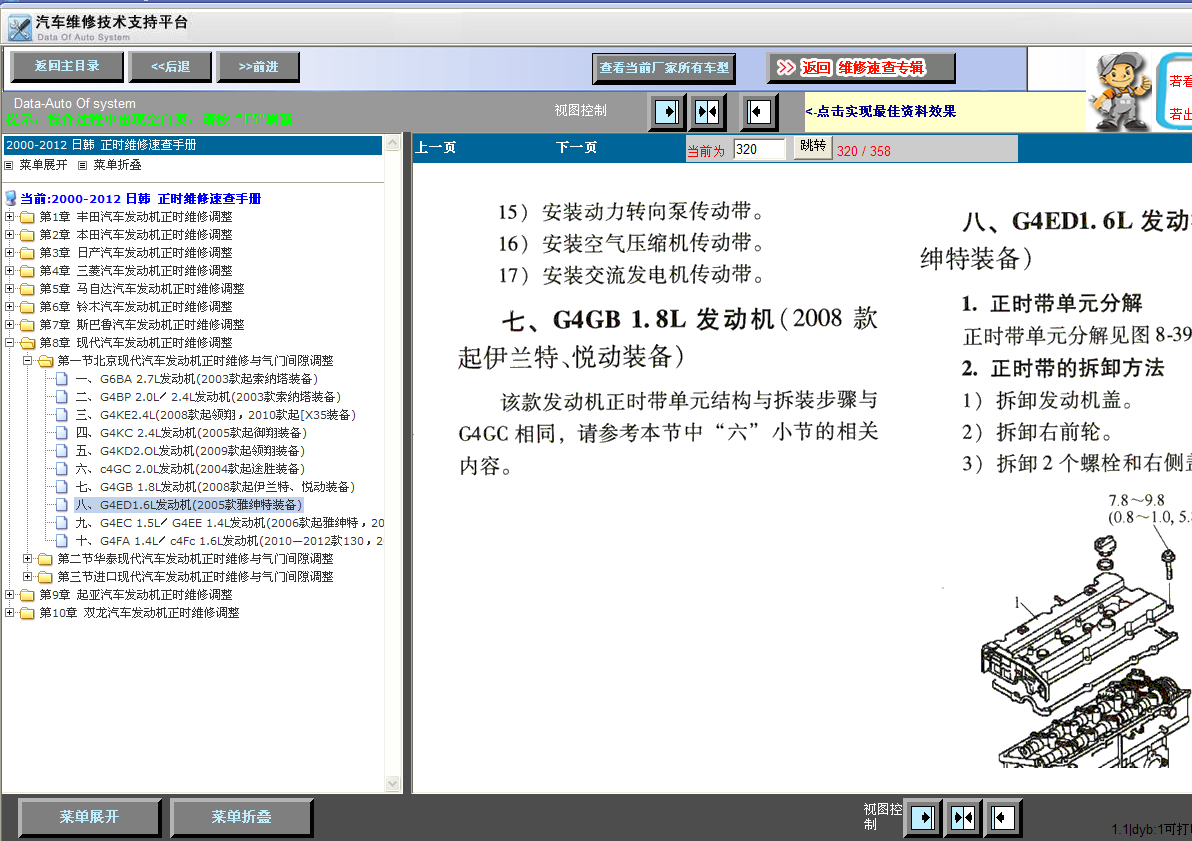1192x841 pixels.
Task: Open 二、G4BP 2.0L/2.4L发动机 entry
Action: pyautogui.click(x=208, y=397)
